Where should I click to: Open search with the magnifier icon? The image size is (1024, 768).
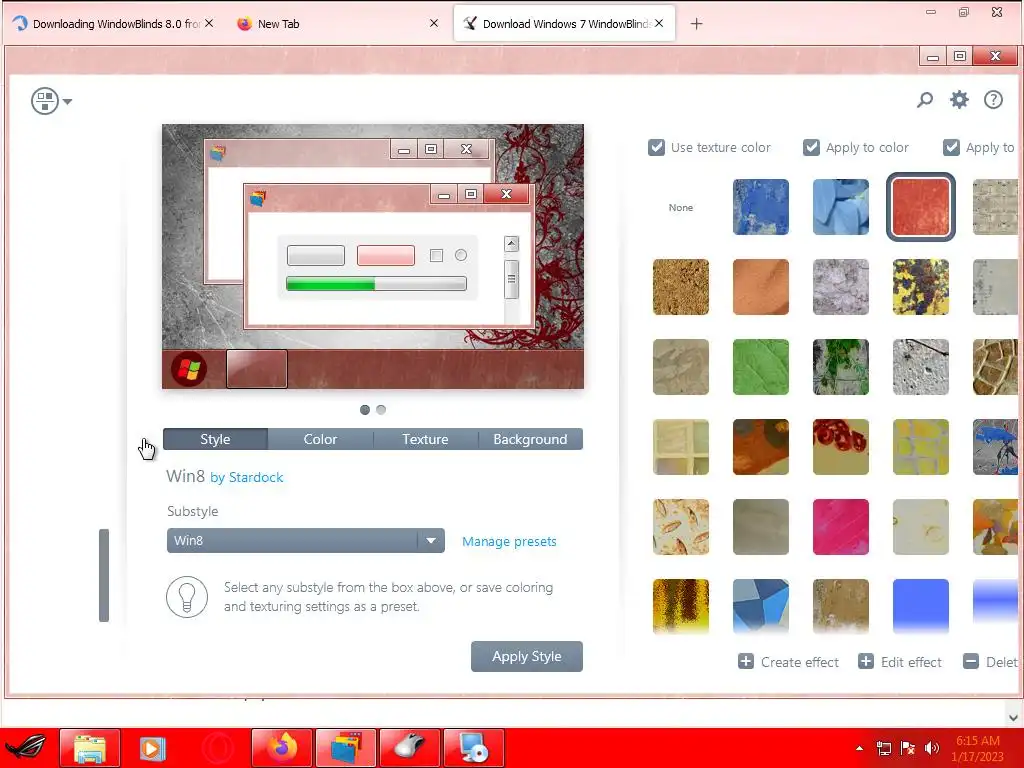[925, 100]
